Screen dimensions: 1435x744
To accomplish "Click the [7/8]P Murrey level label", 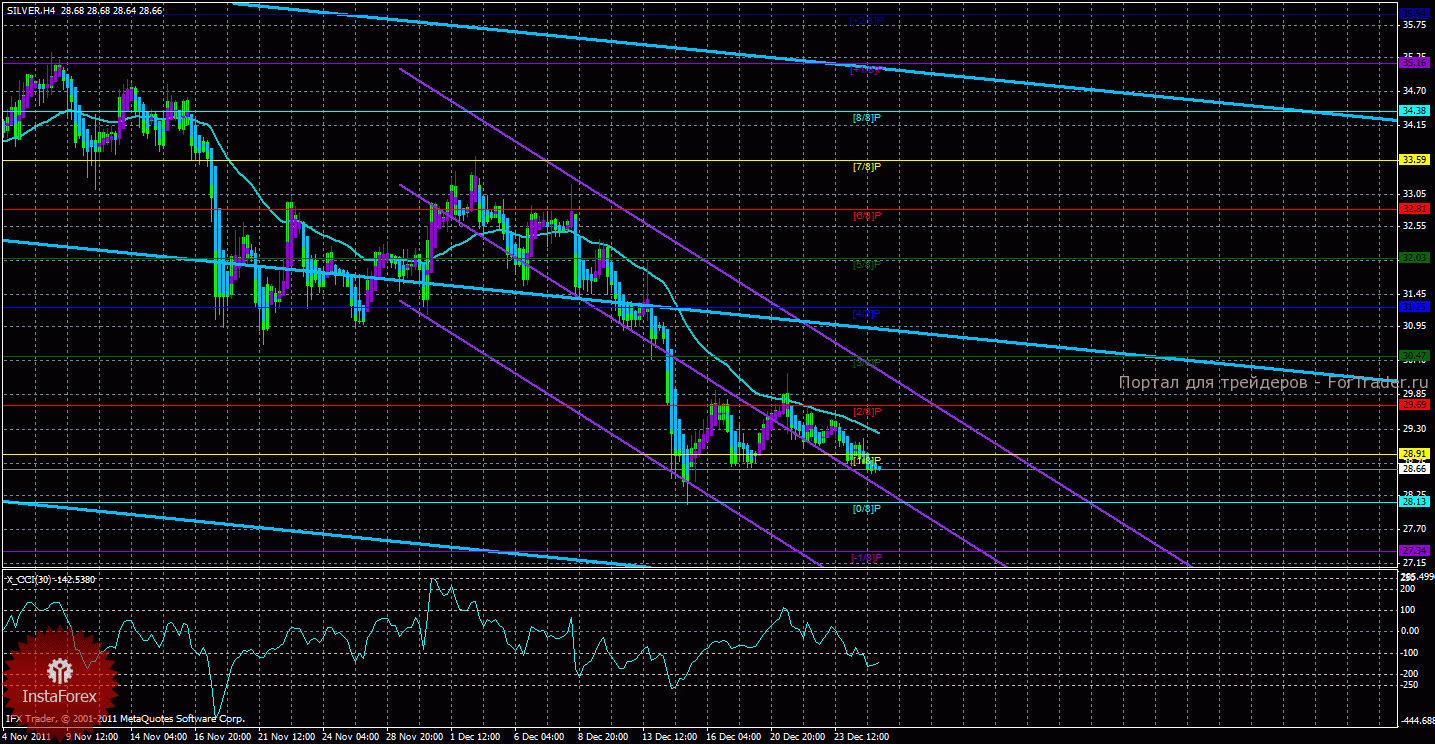I will click(x=866, y=167).
